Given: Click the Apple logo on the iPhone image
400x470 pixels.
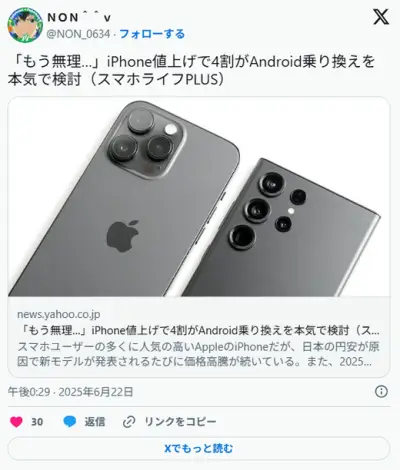Looking at the screenshot, I should [123, 236].
